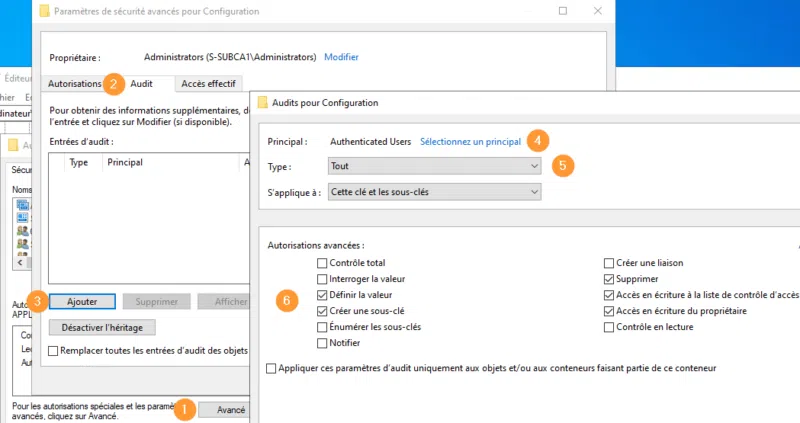Switch to the Autorisations tab
Viewport: 800px width, 423px height.
click(75, 83)
